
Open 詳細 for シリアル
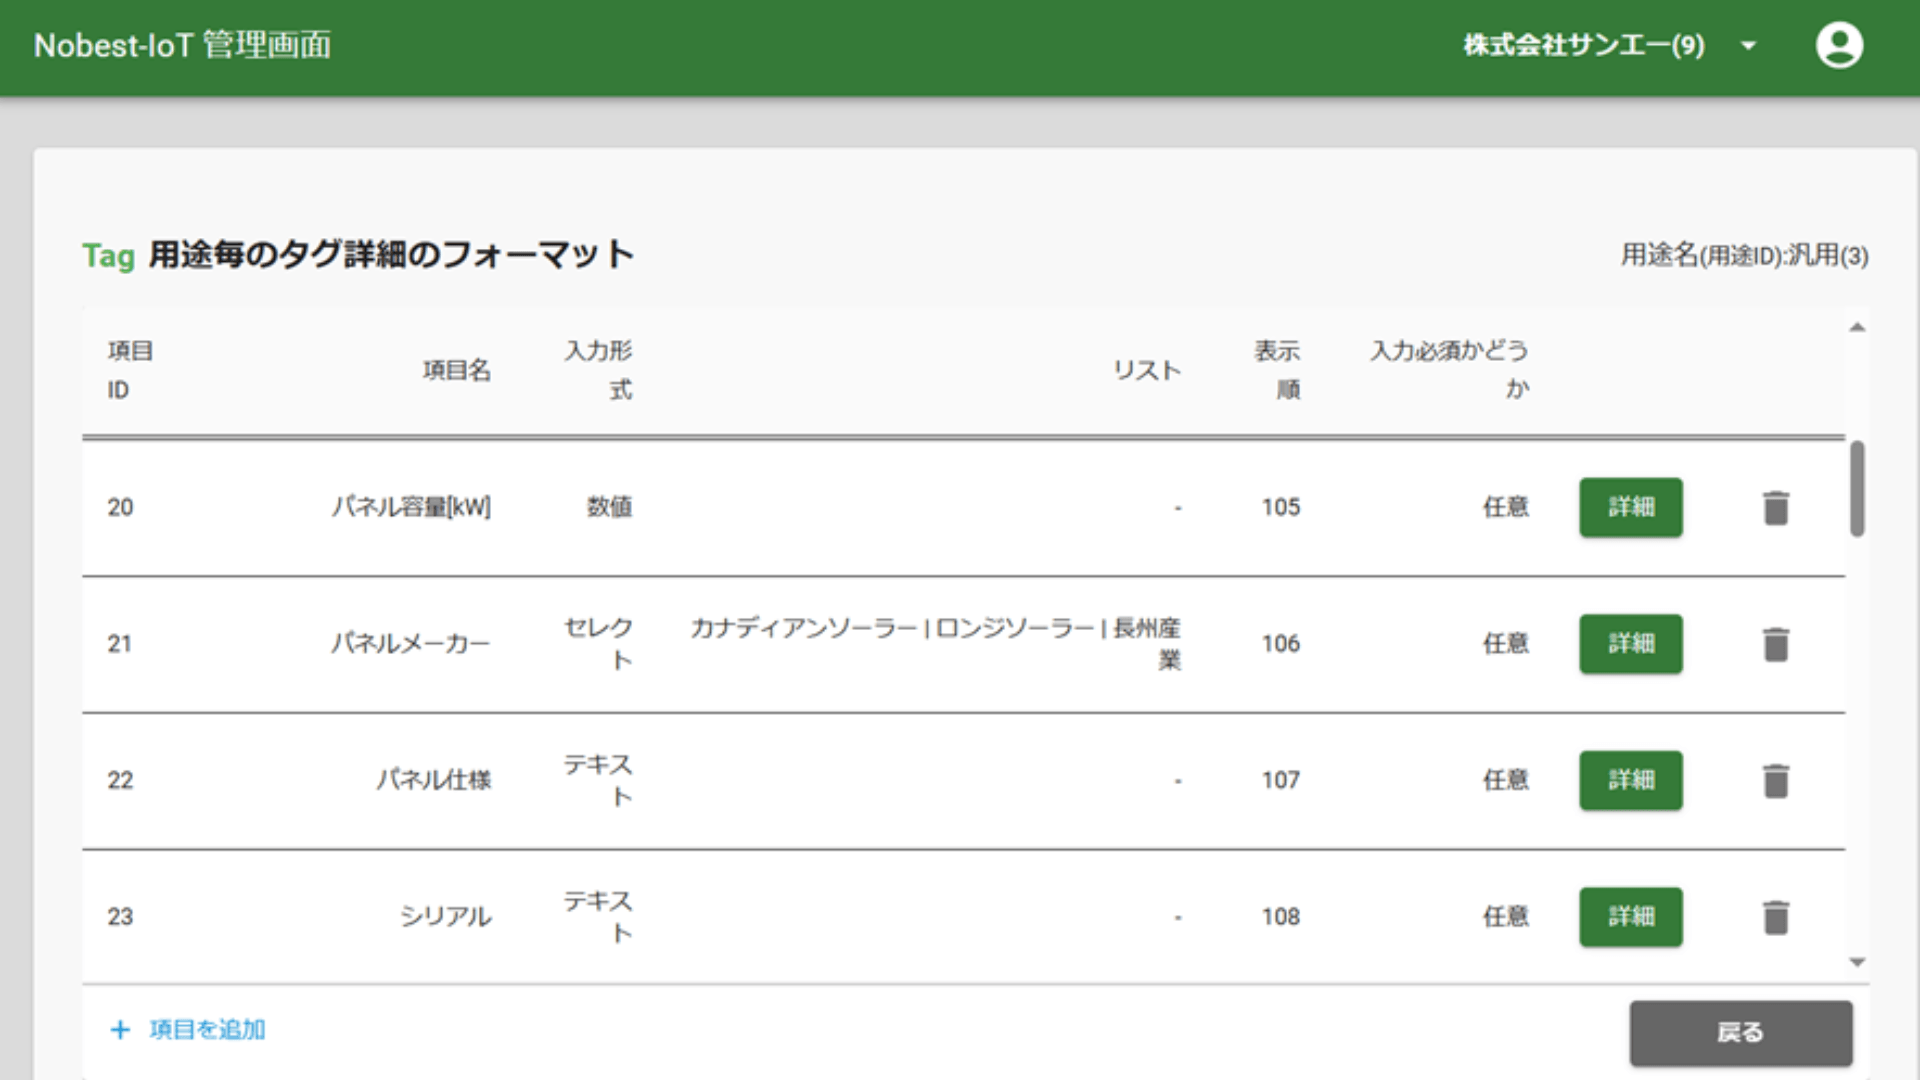pyautogui.click(x=1630, y=916)
